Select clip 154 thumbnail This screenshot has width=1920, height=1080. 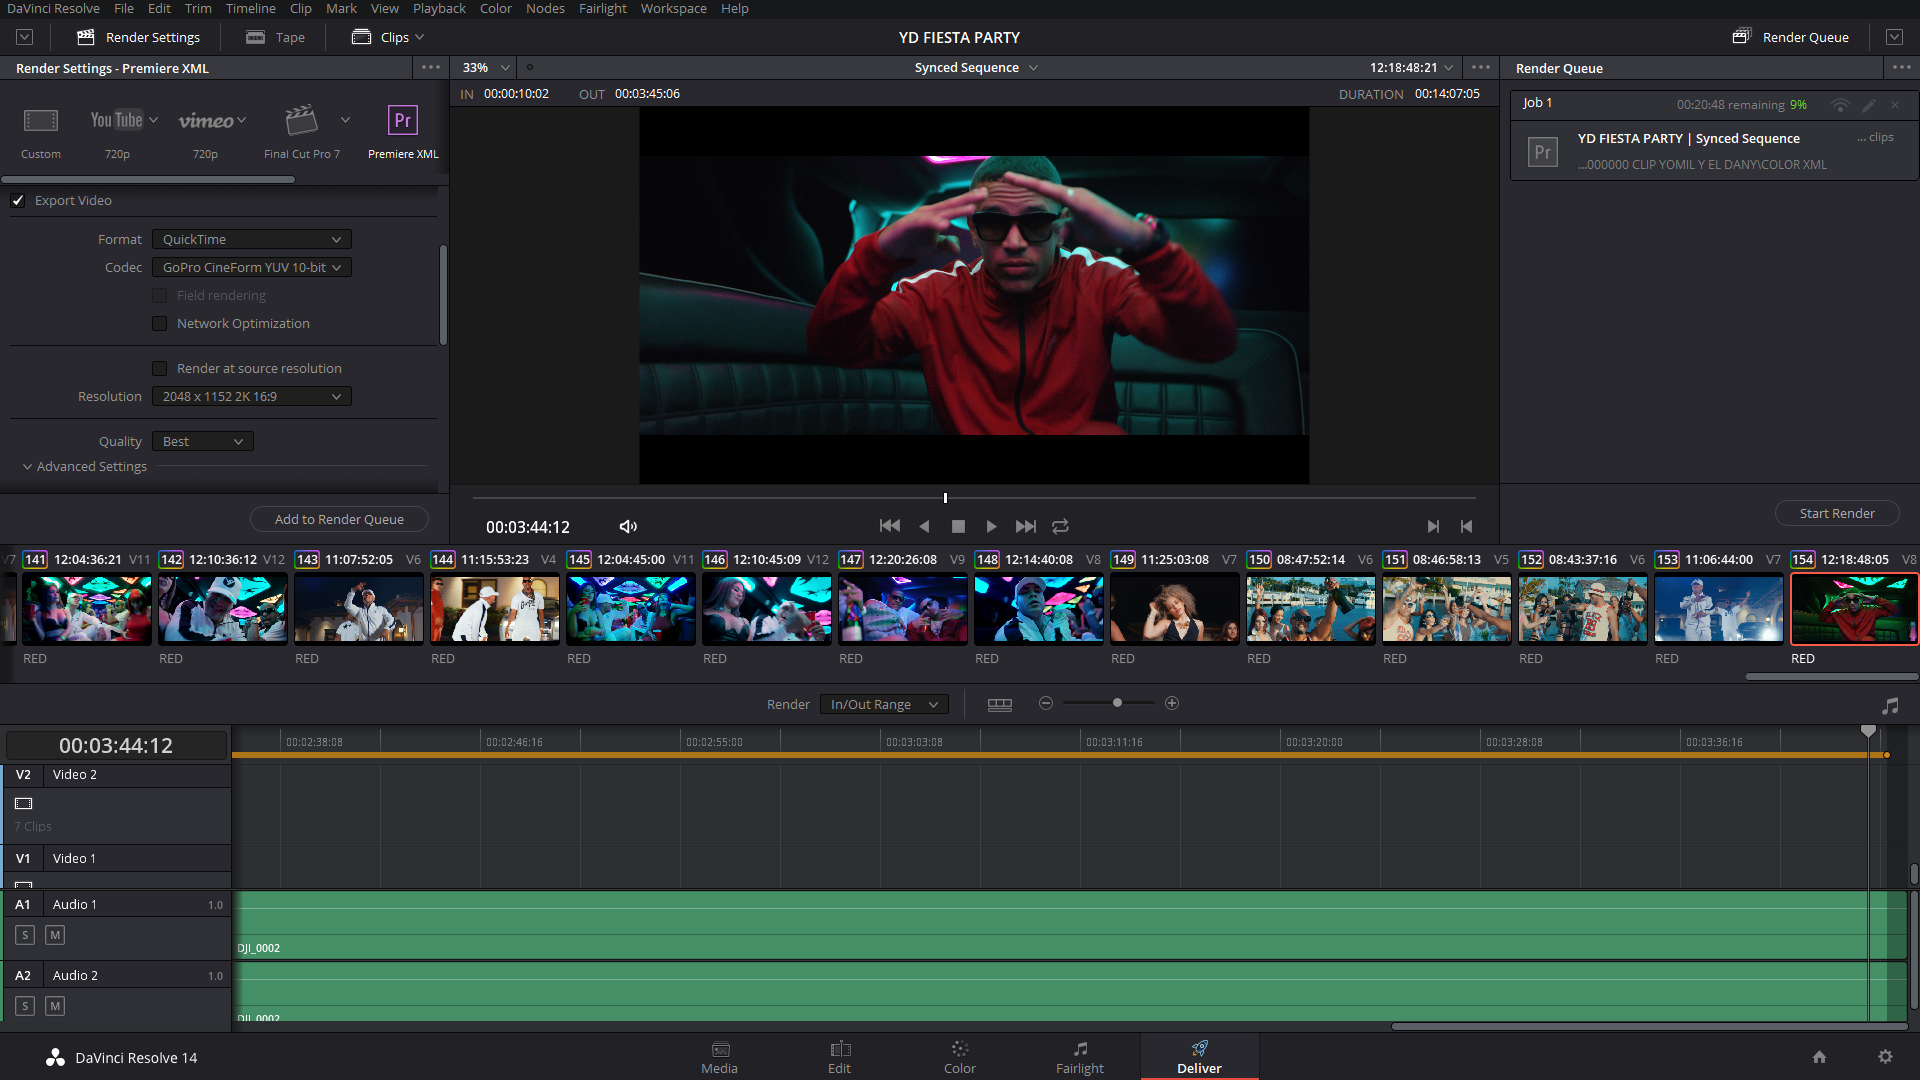pos(1854,609)
